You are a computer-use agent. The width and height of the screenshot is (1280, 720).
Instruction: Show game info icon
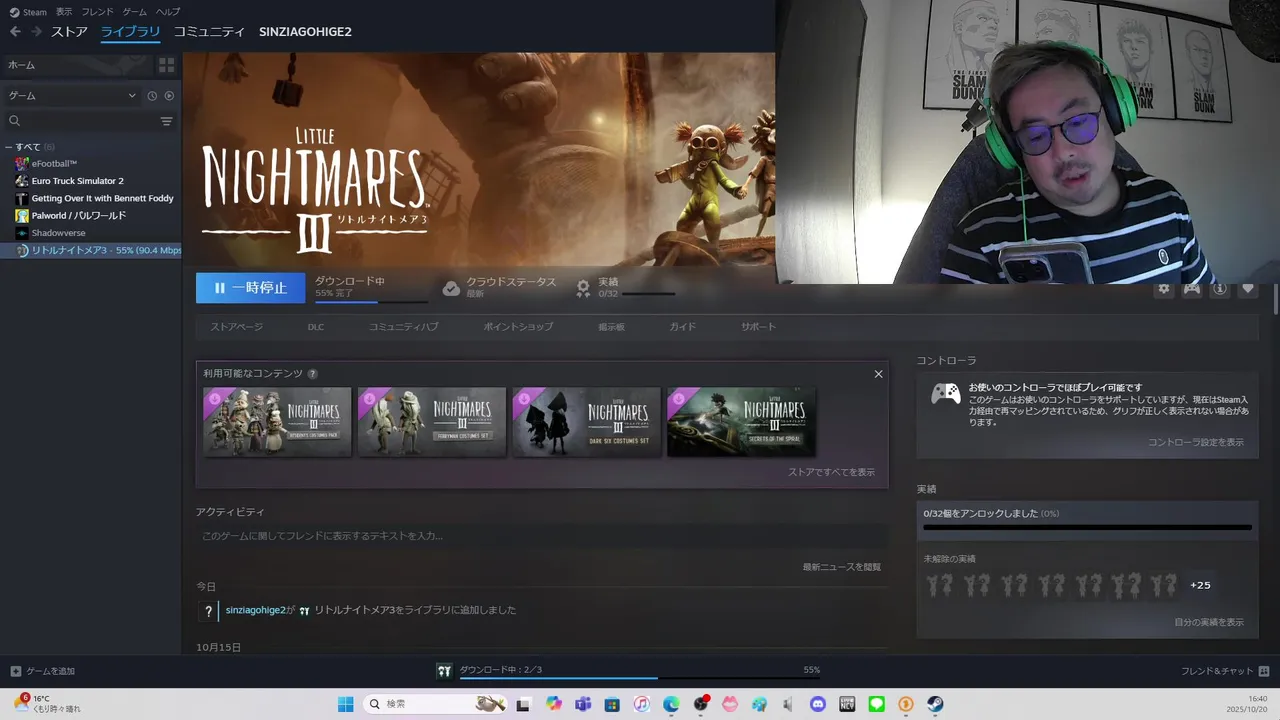coord(1219,289)
